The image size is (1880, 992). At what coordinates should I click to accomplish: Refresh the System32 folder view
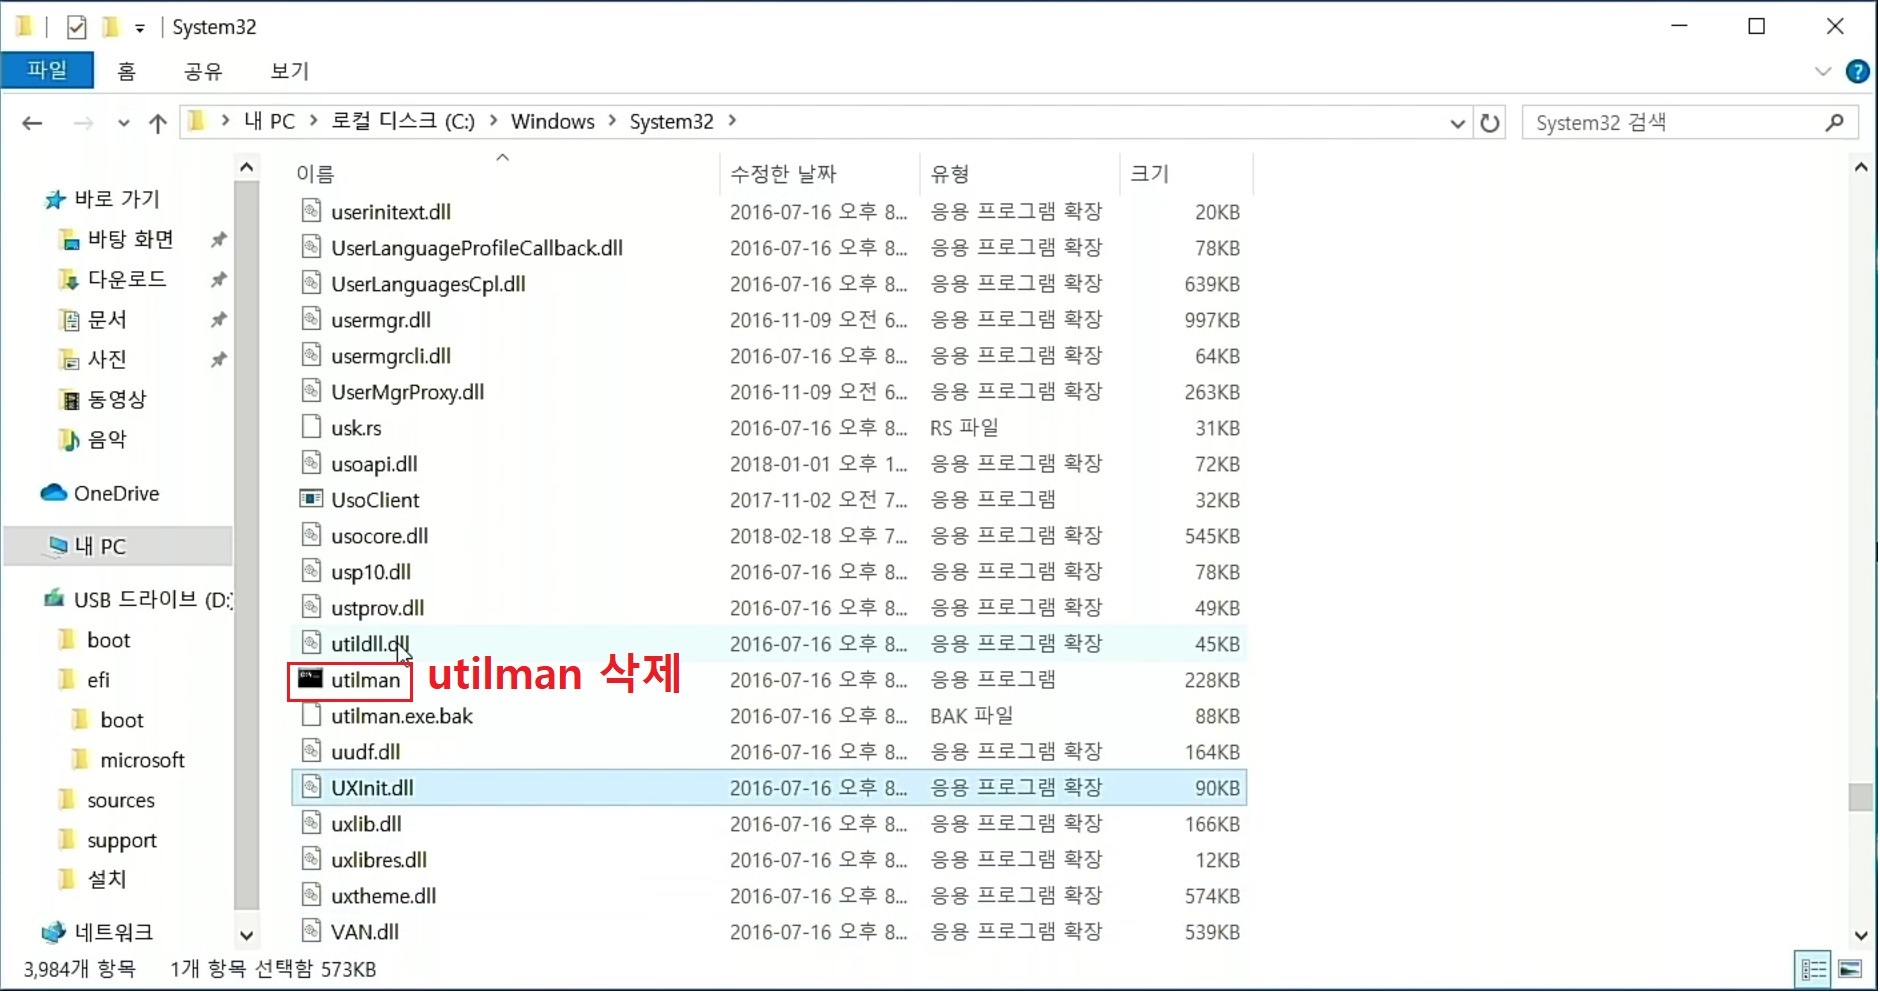tap(1490, 123)
